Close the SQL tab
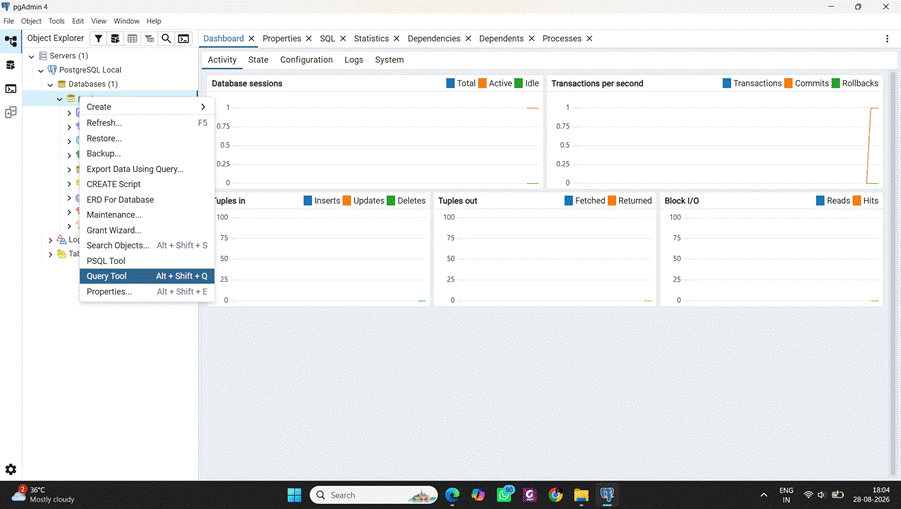The width and height of the screenshot is (901, 509). point(343,38)
